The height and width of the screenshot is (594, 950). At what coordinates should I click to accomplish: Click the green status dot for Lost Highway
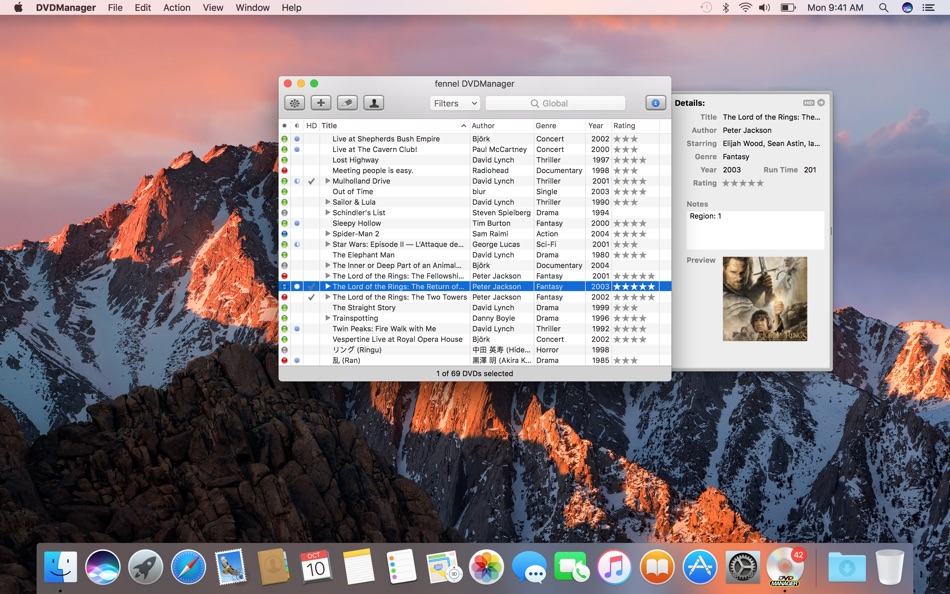coord(284,160)
